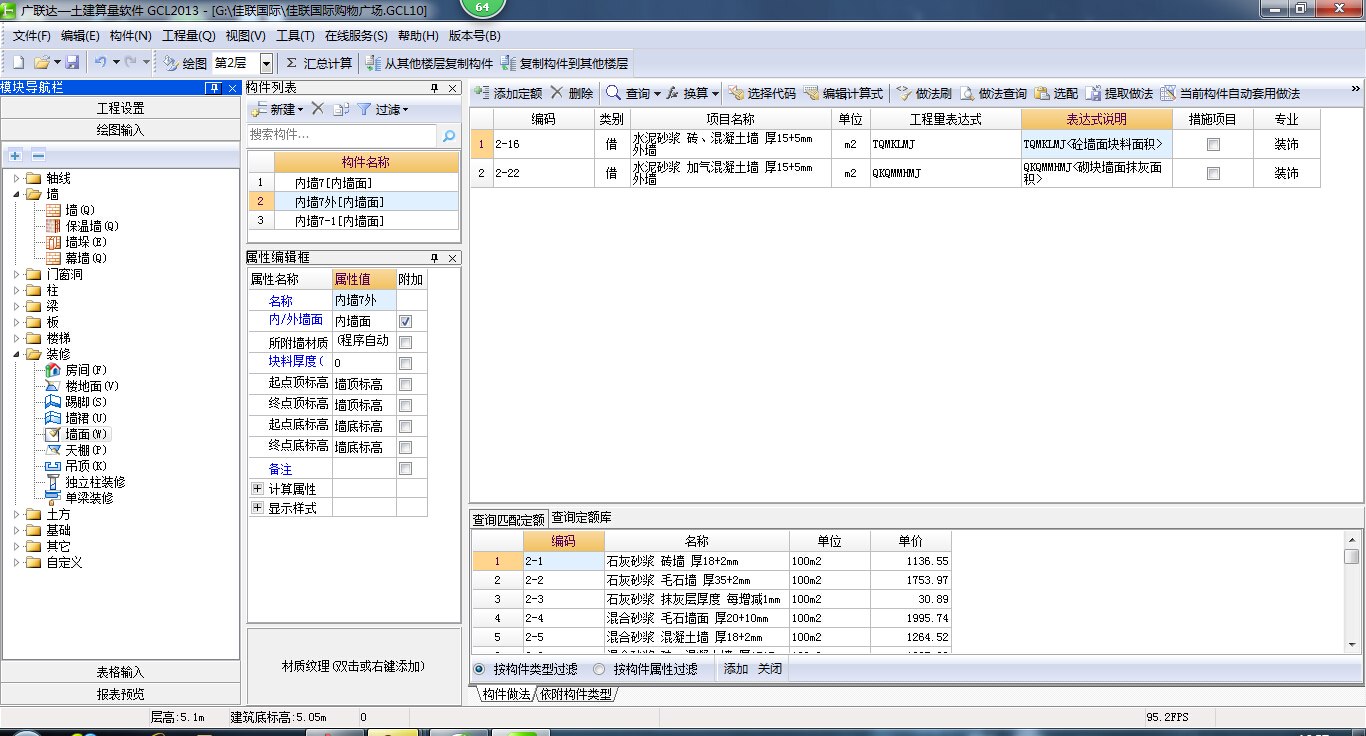
Task: Open 做法刷 brush tool
Action: point(904,93)
